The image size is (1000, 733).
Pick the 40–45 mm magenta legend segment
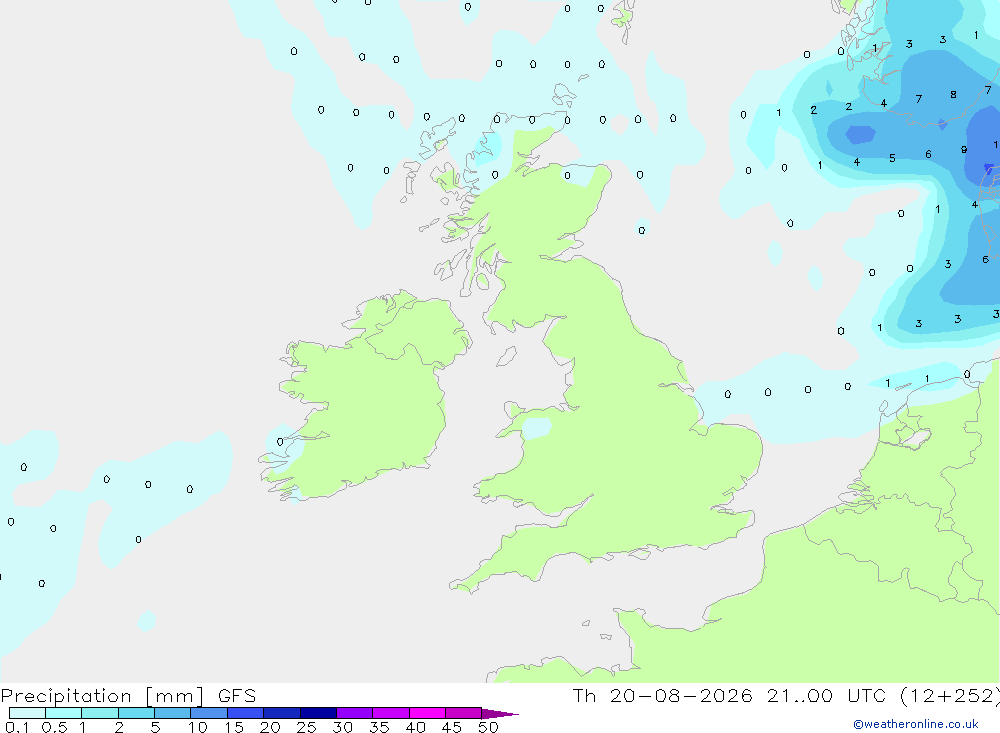(x=427, y=713)
